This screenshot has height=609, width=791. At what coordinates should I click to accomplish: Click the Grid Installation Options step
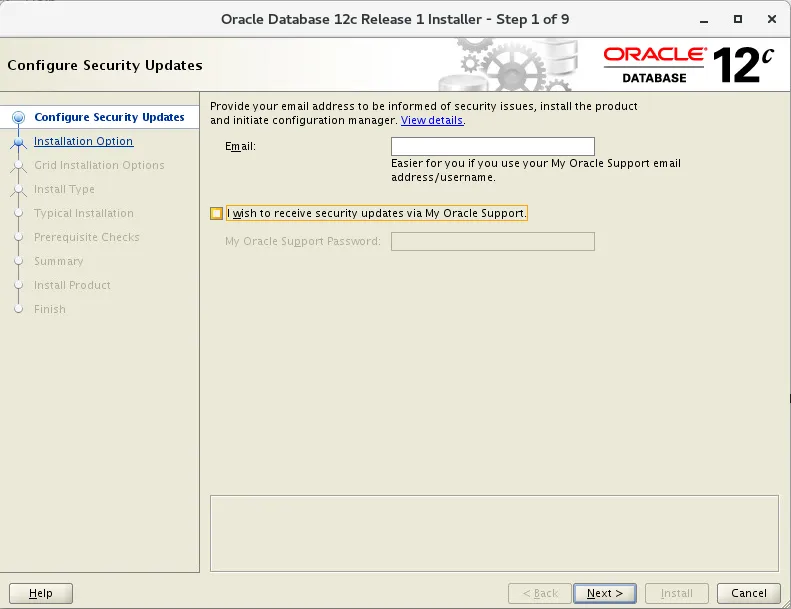point(99,165)
